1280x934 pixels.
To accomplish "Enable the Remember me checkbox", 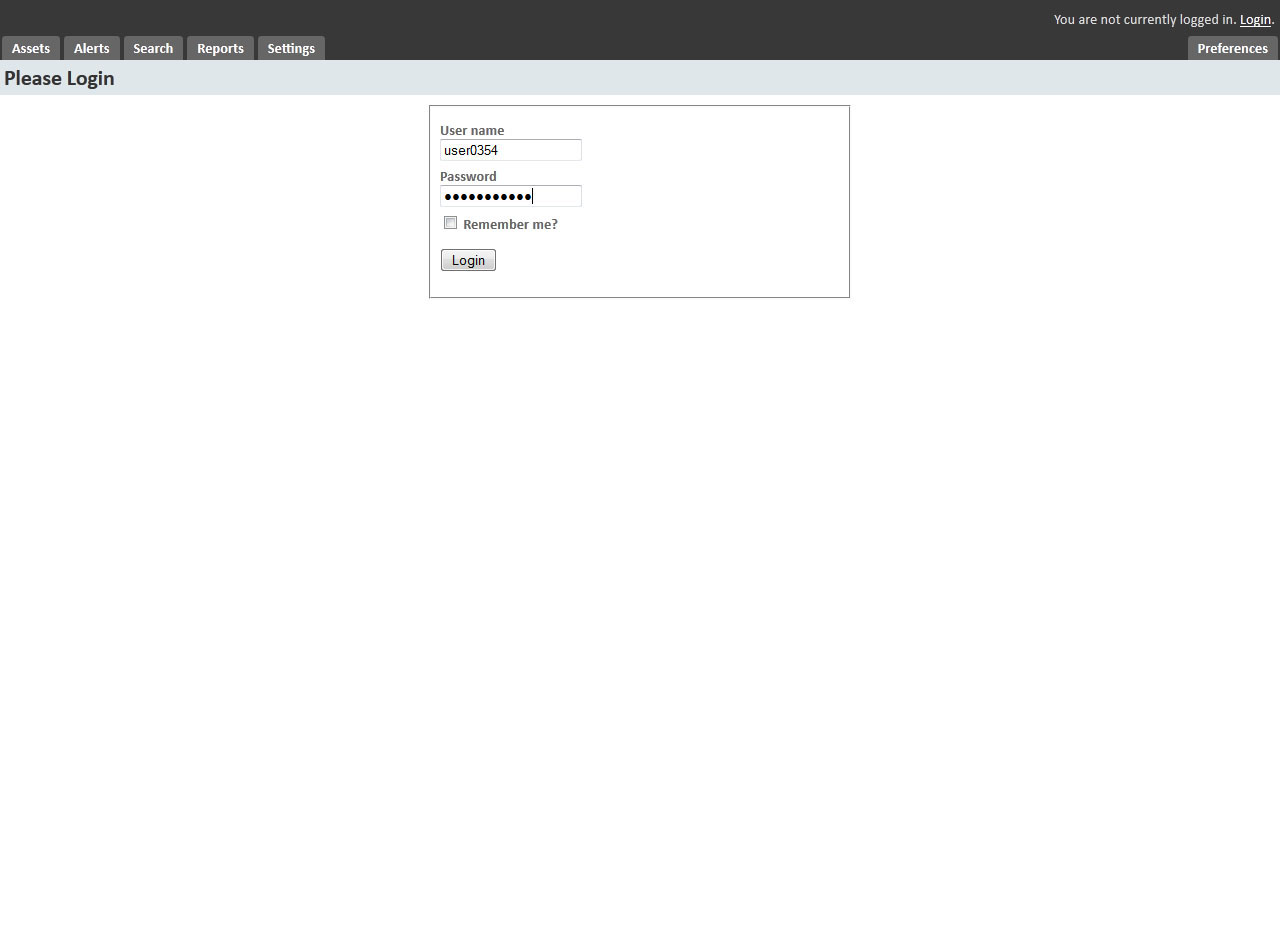I will click(450, 222).
